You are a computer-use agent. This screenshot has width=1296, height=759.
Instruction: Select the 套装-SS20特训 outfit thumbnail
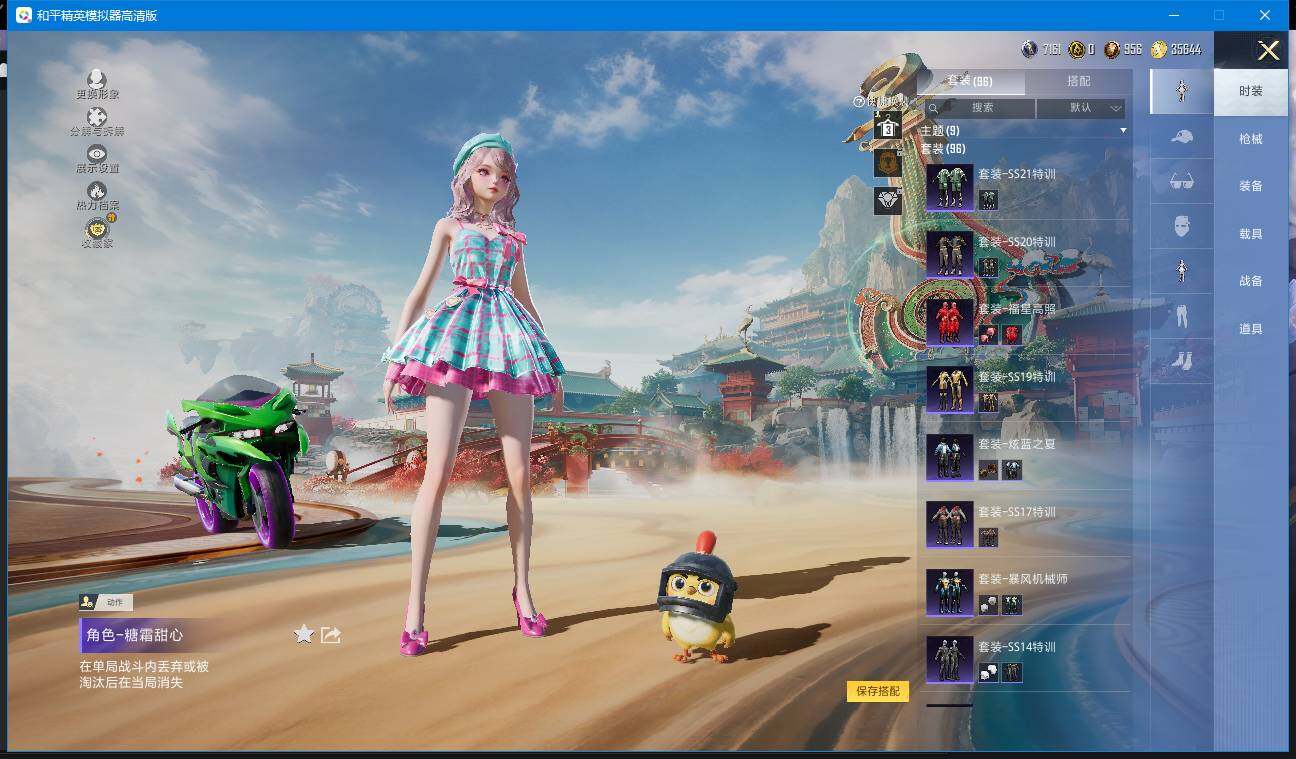point(950,255)
